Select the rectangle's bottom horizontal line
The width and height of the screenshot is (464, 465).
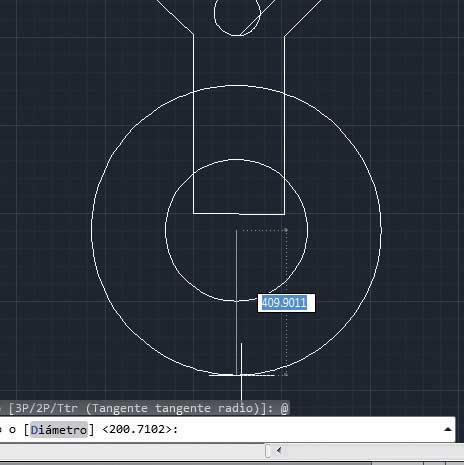[239, 214]
